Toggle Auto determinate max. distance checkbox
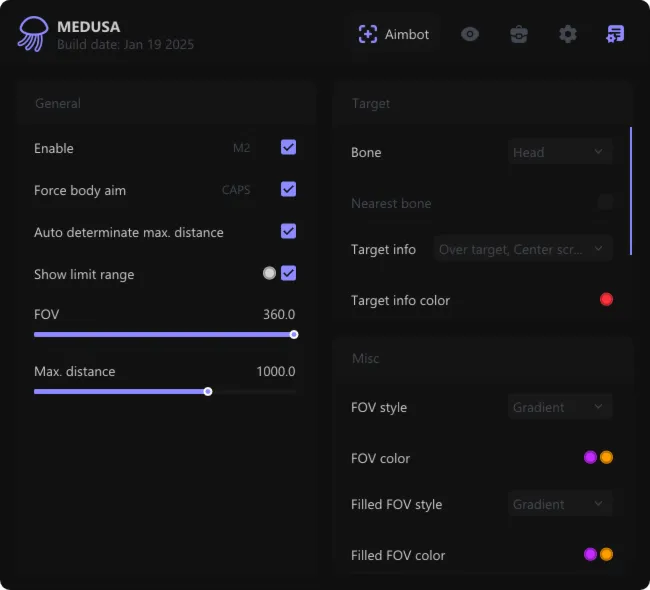650x590 pixels. [x=288, y=231]
